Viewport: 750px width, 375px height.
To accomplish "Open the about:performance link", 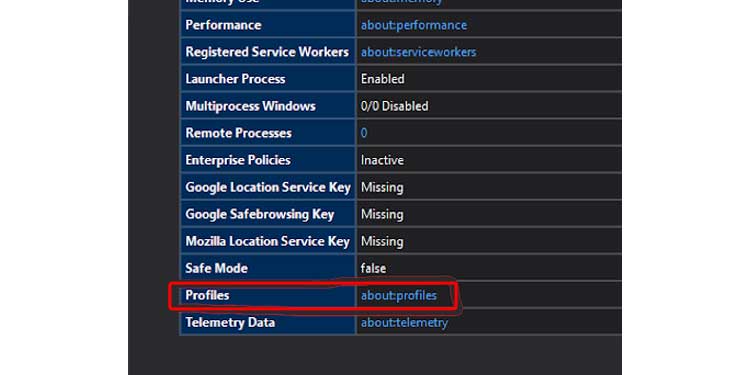I will [x=414, y=25].
